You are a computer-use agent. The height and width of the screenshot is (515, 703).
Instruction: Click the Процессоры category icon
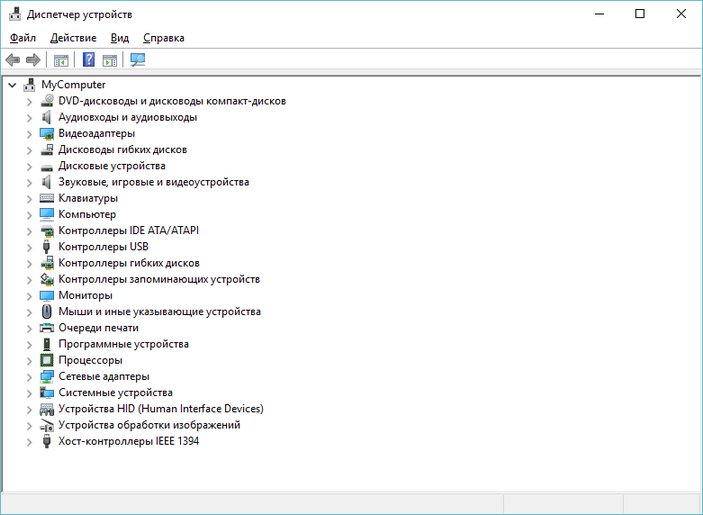(47, 360)
